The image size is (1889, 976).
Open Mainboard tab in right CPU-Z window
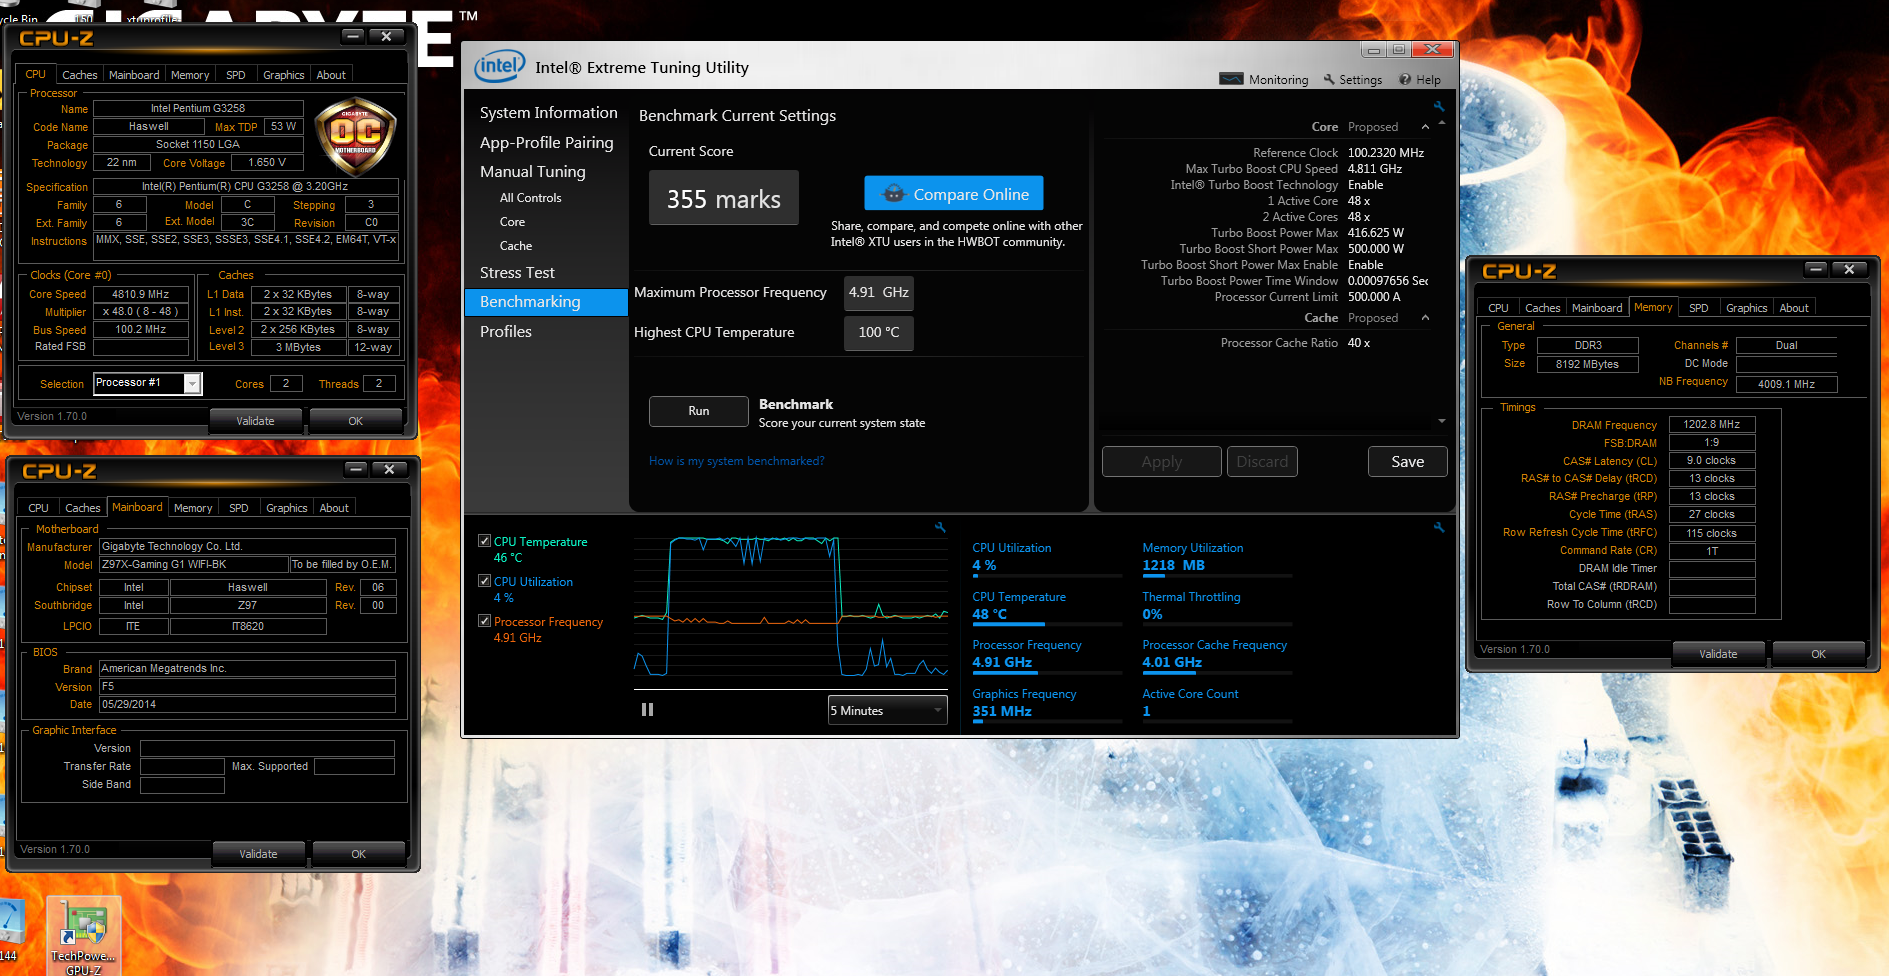(x=1597, y=308)
